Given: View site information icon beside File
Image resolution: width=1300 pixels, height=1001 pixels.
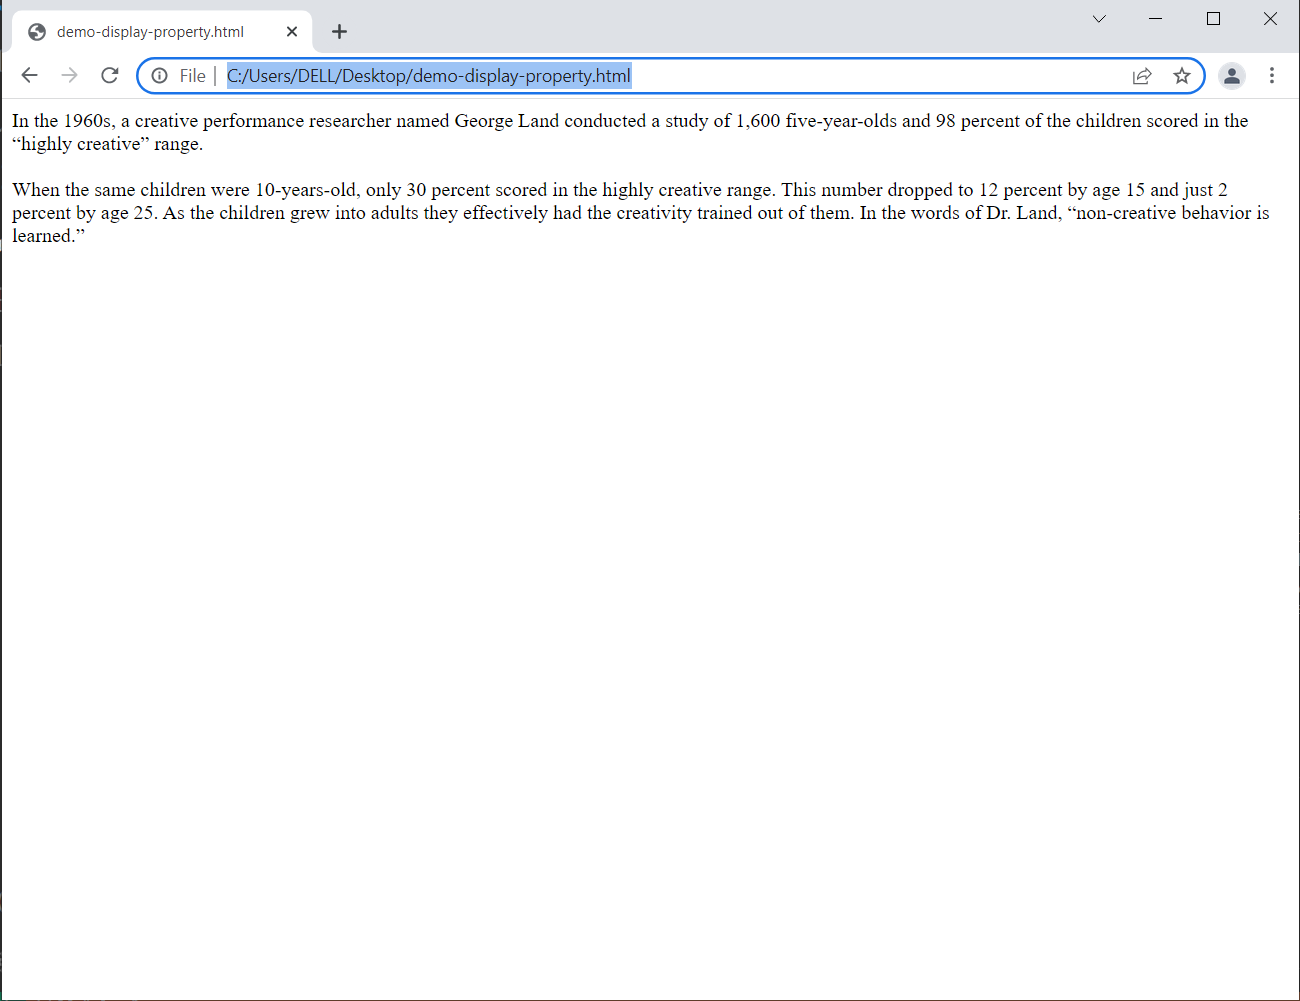Looking at the screenshot, I should [160, 76].
